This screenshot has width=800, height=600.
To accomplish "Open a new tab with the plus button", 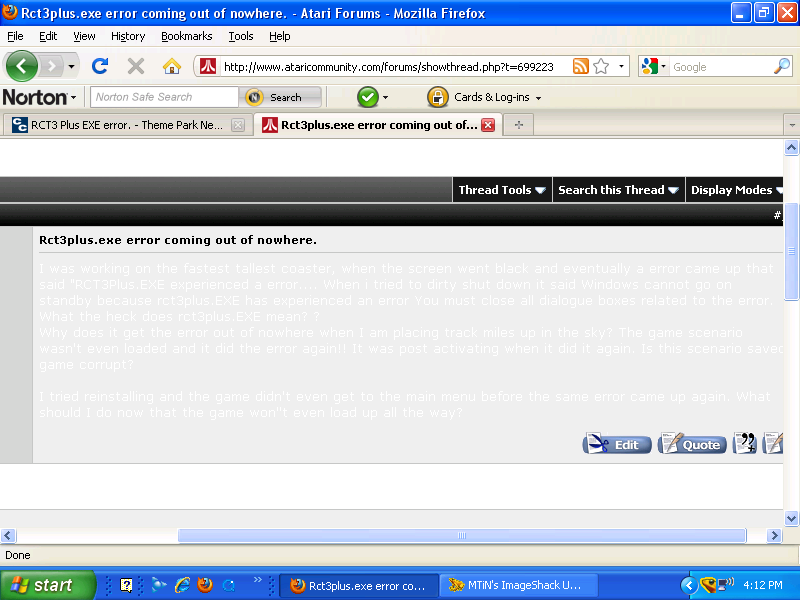I will [518, 125].
